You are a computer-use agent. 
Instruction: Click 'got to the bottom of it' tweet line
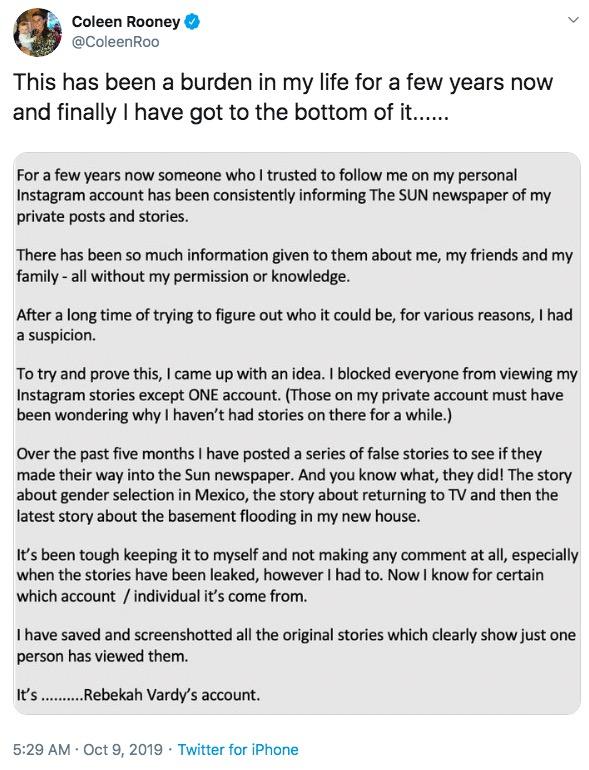pos(230,112)
